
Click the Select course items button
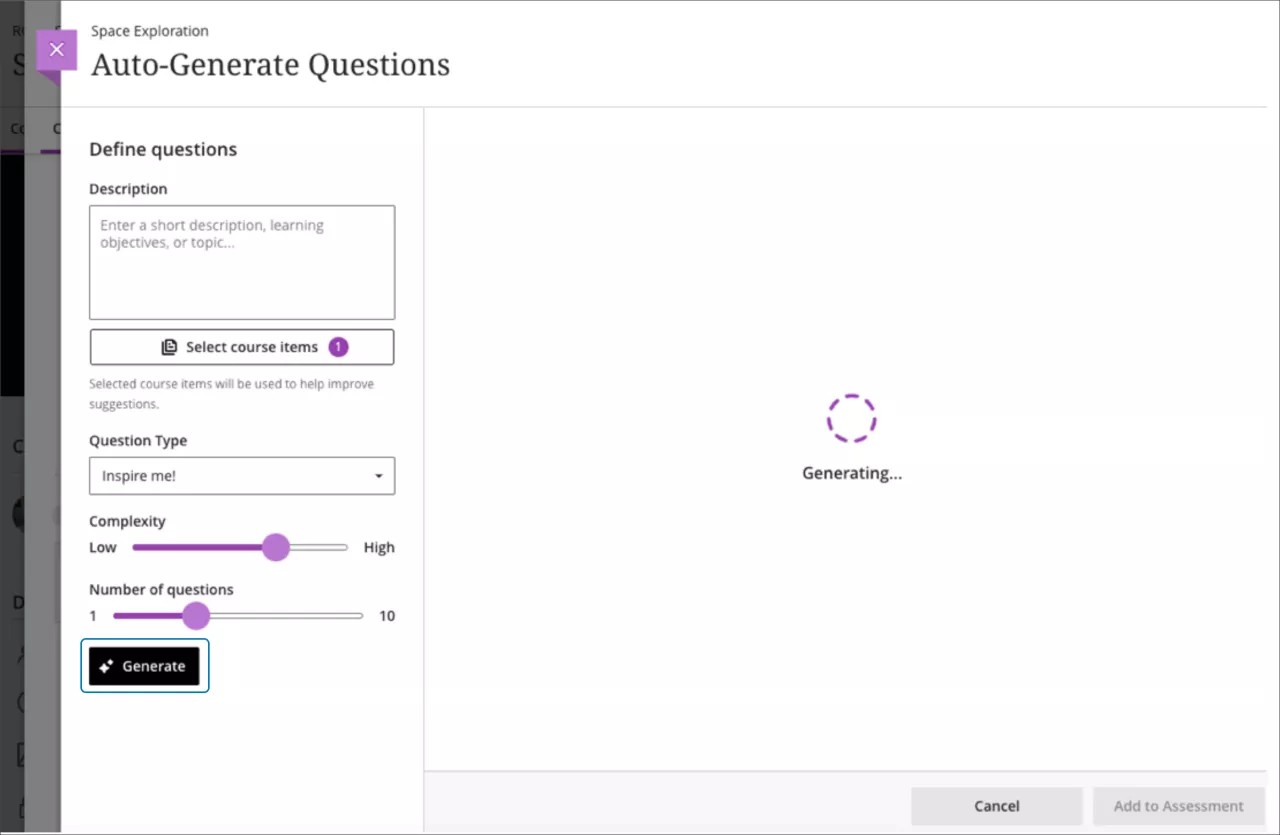pos(241,346)
